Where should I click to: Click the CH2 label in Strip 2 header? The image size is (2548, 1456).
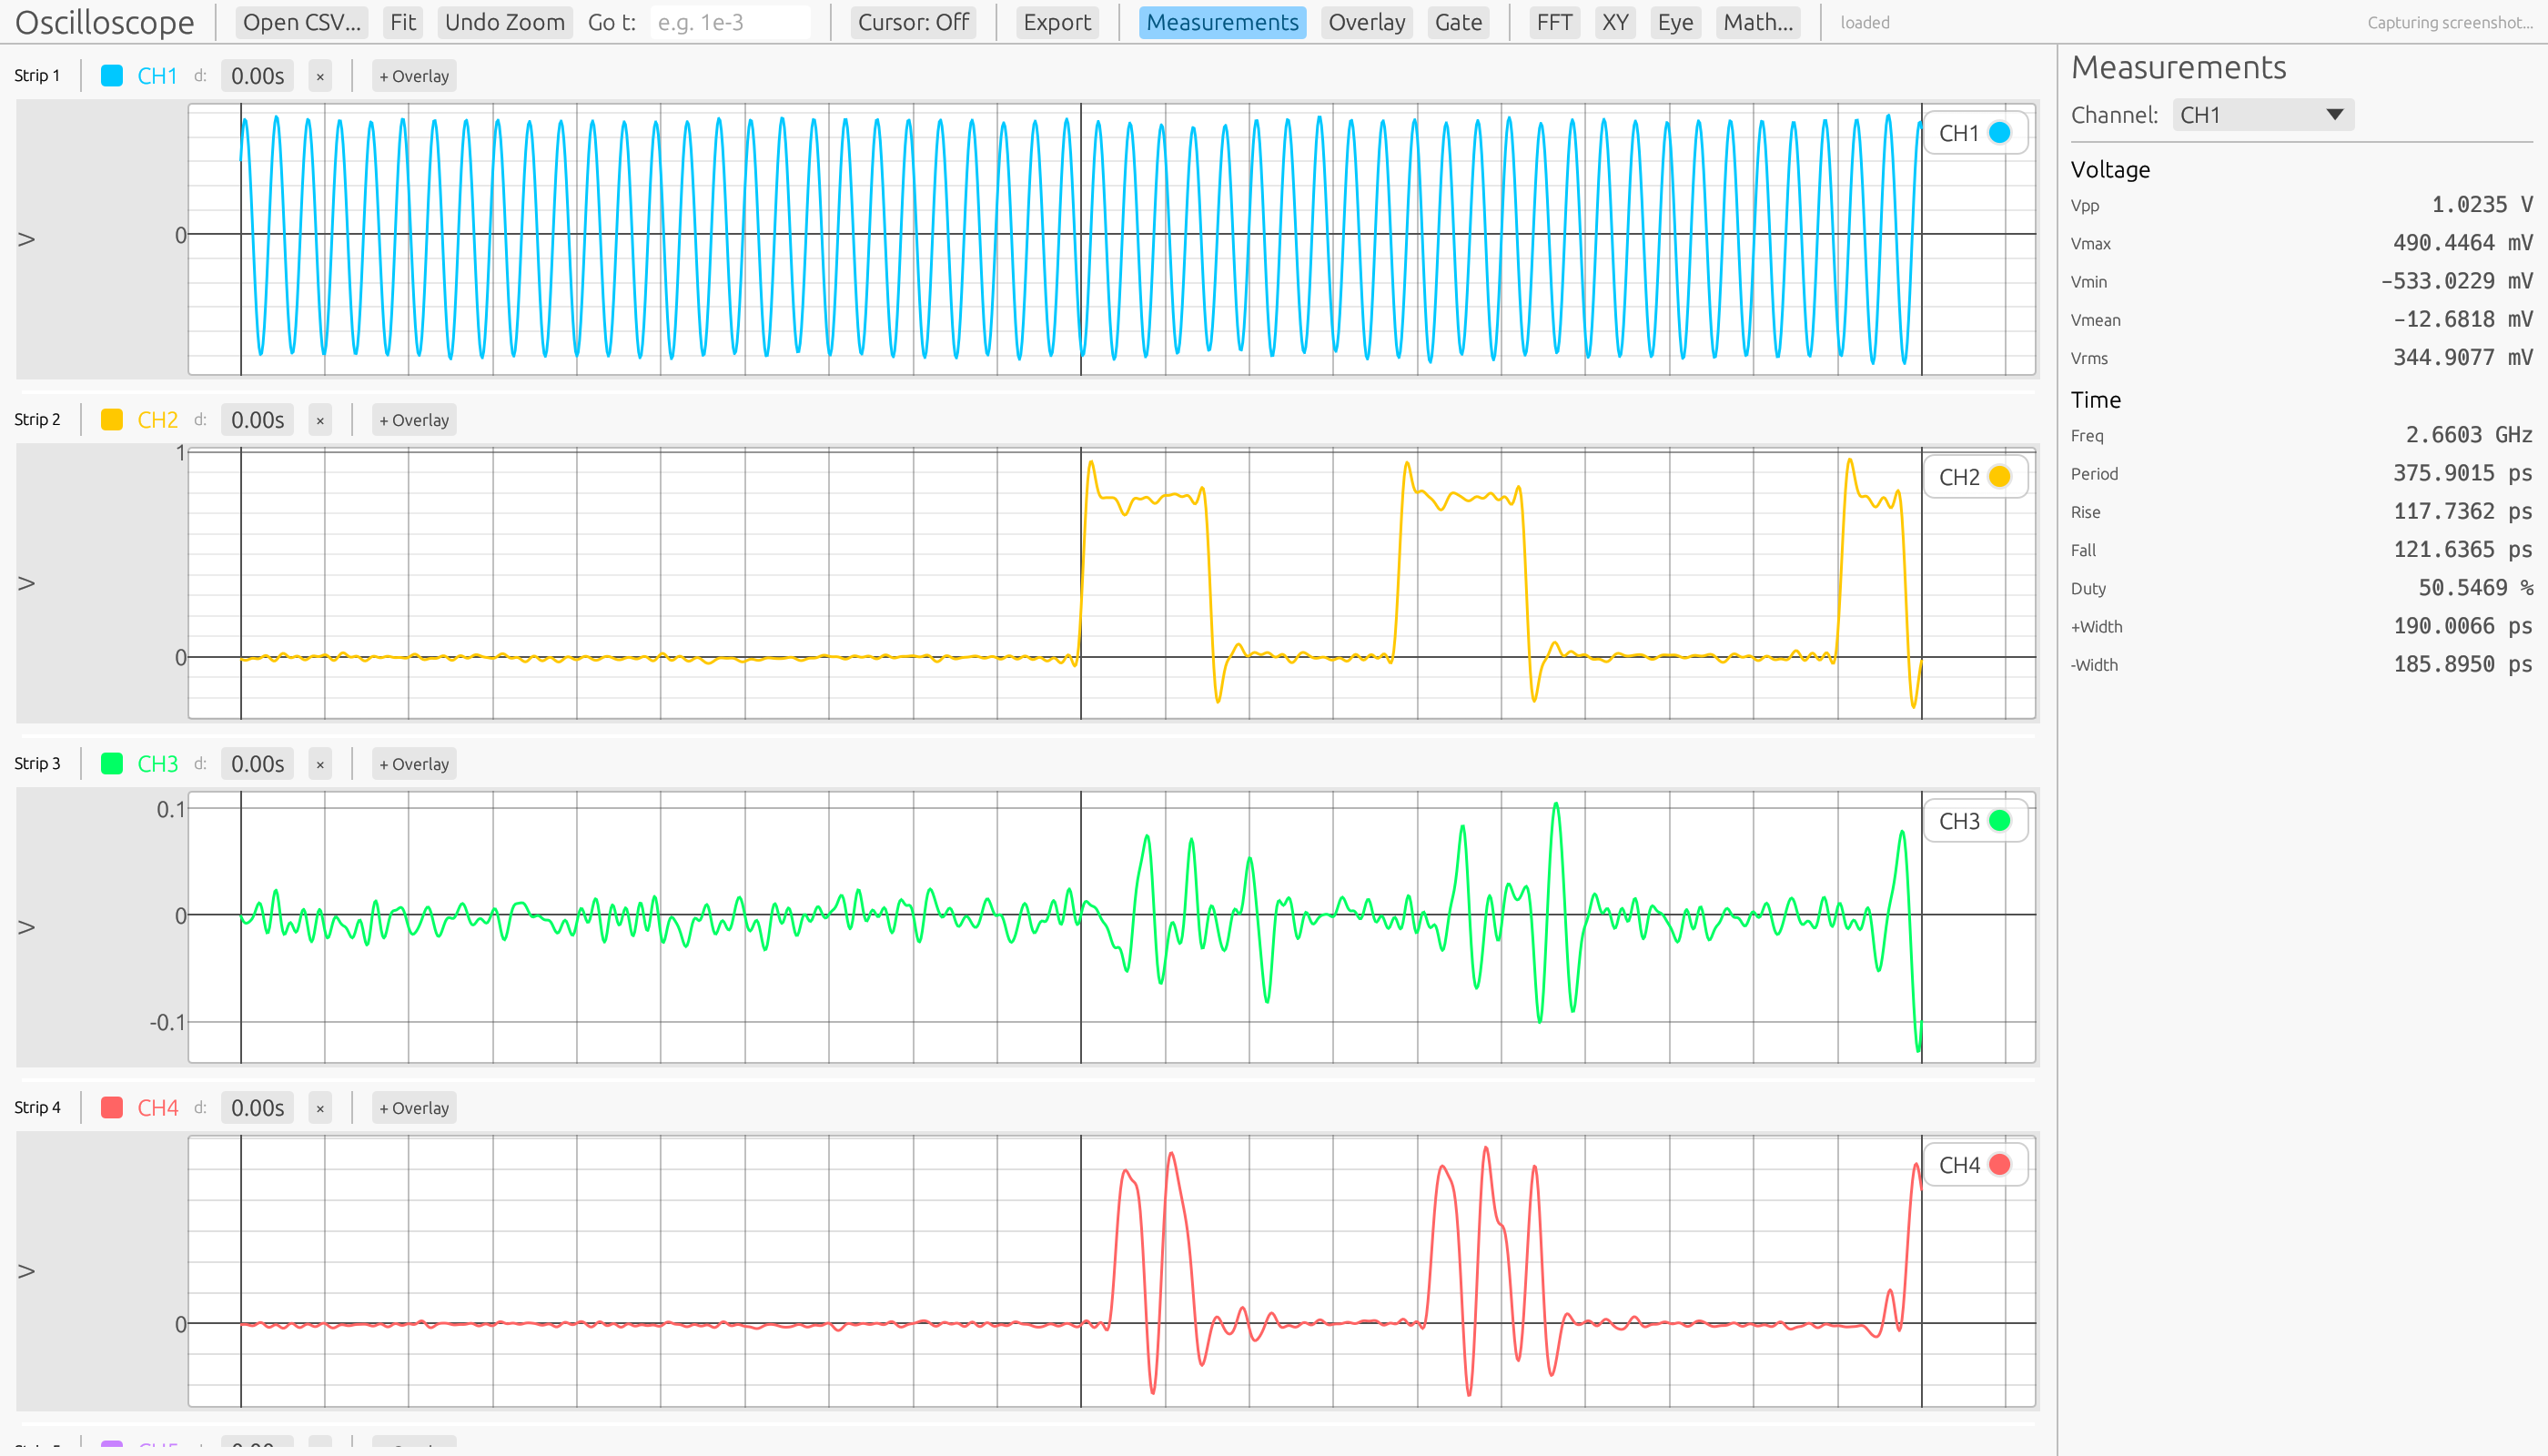157,420
